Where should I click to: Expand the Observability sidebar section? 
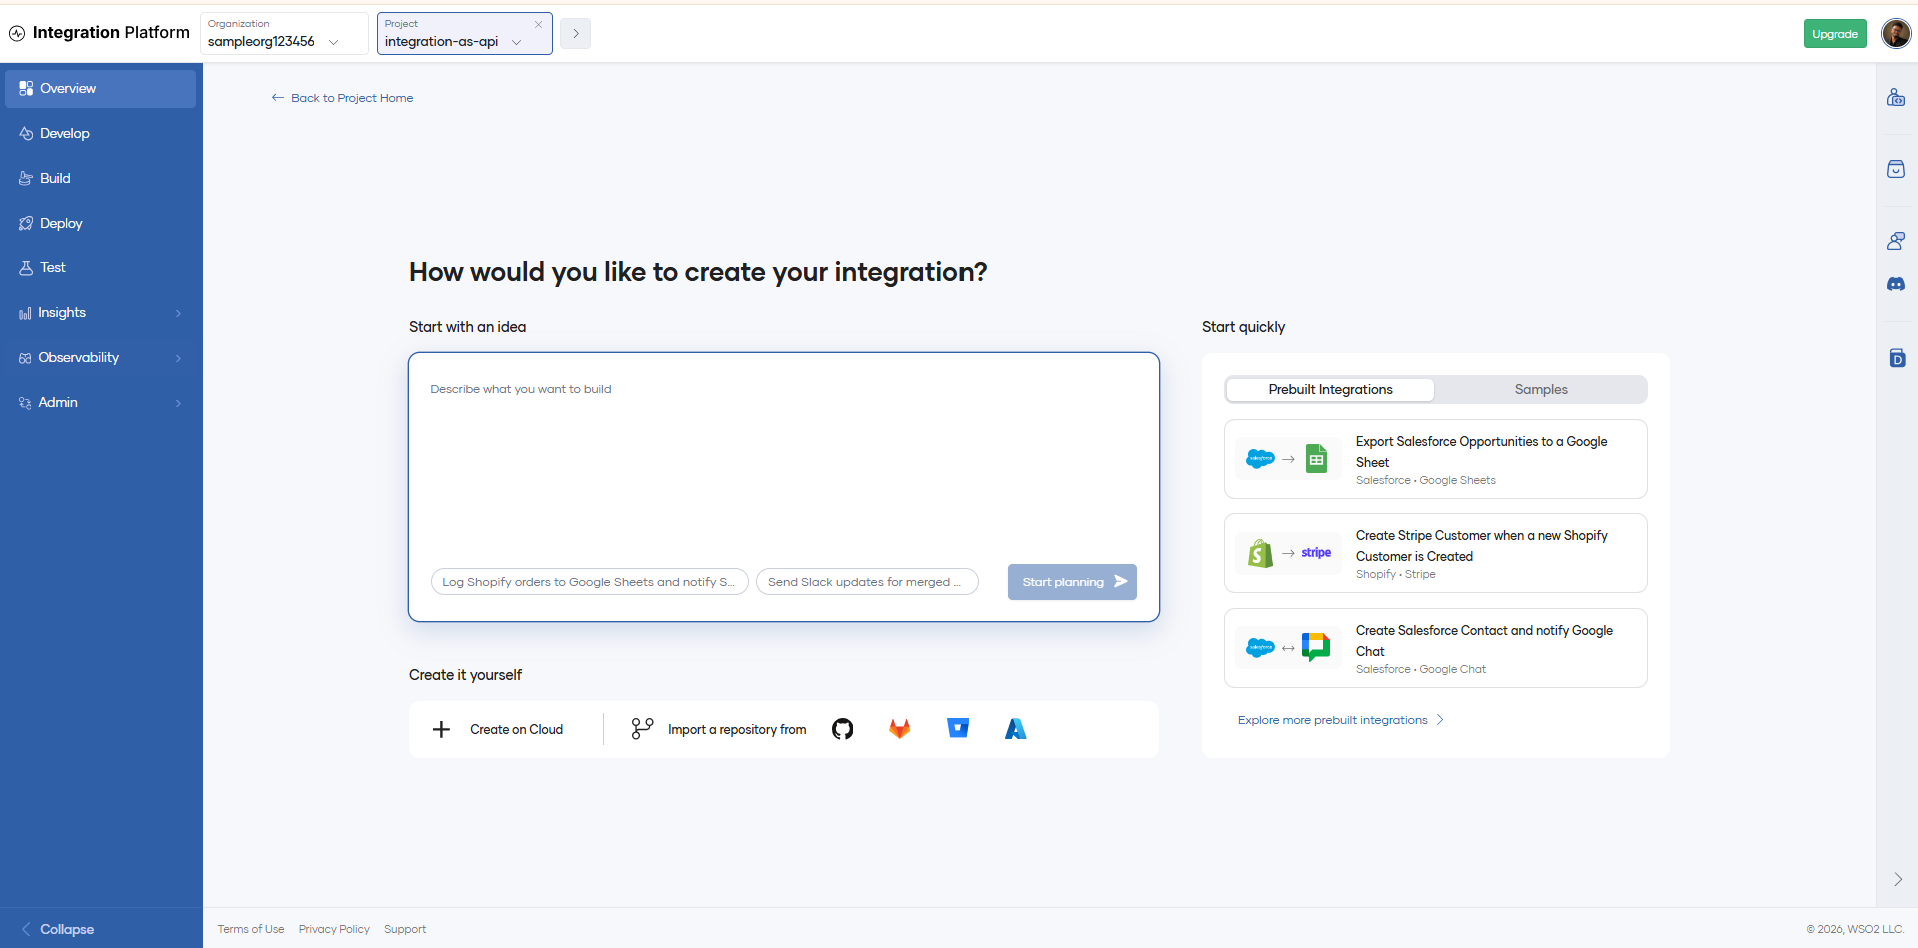point(101,358)
